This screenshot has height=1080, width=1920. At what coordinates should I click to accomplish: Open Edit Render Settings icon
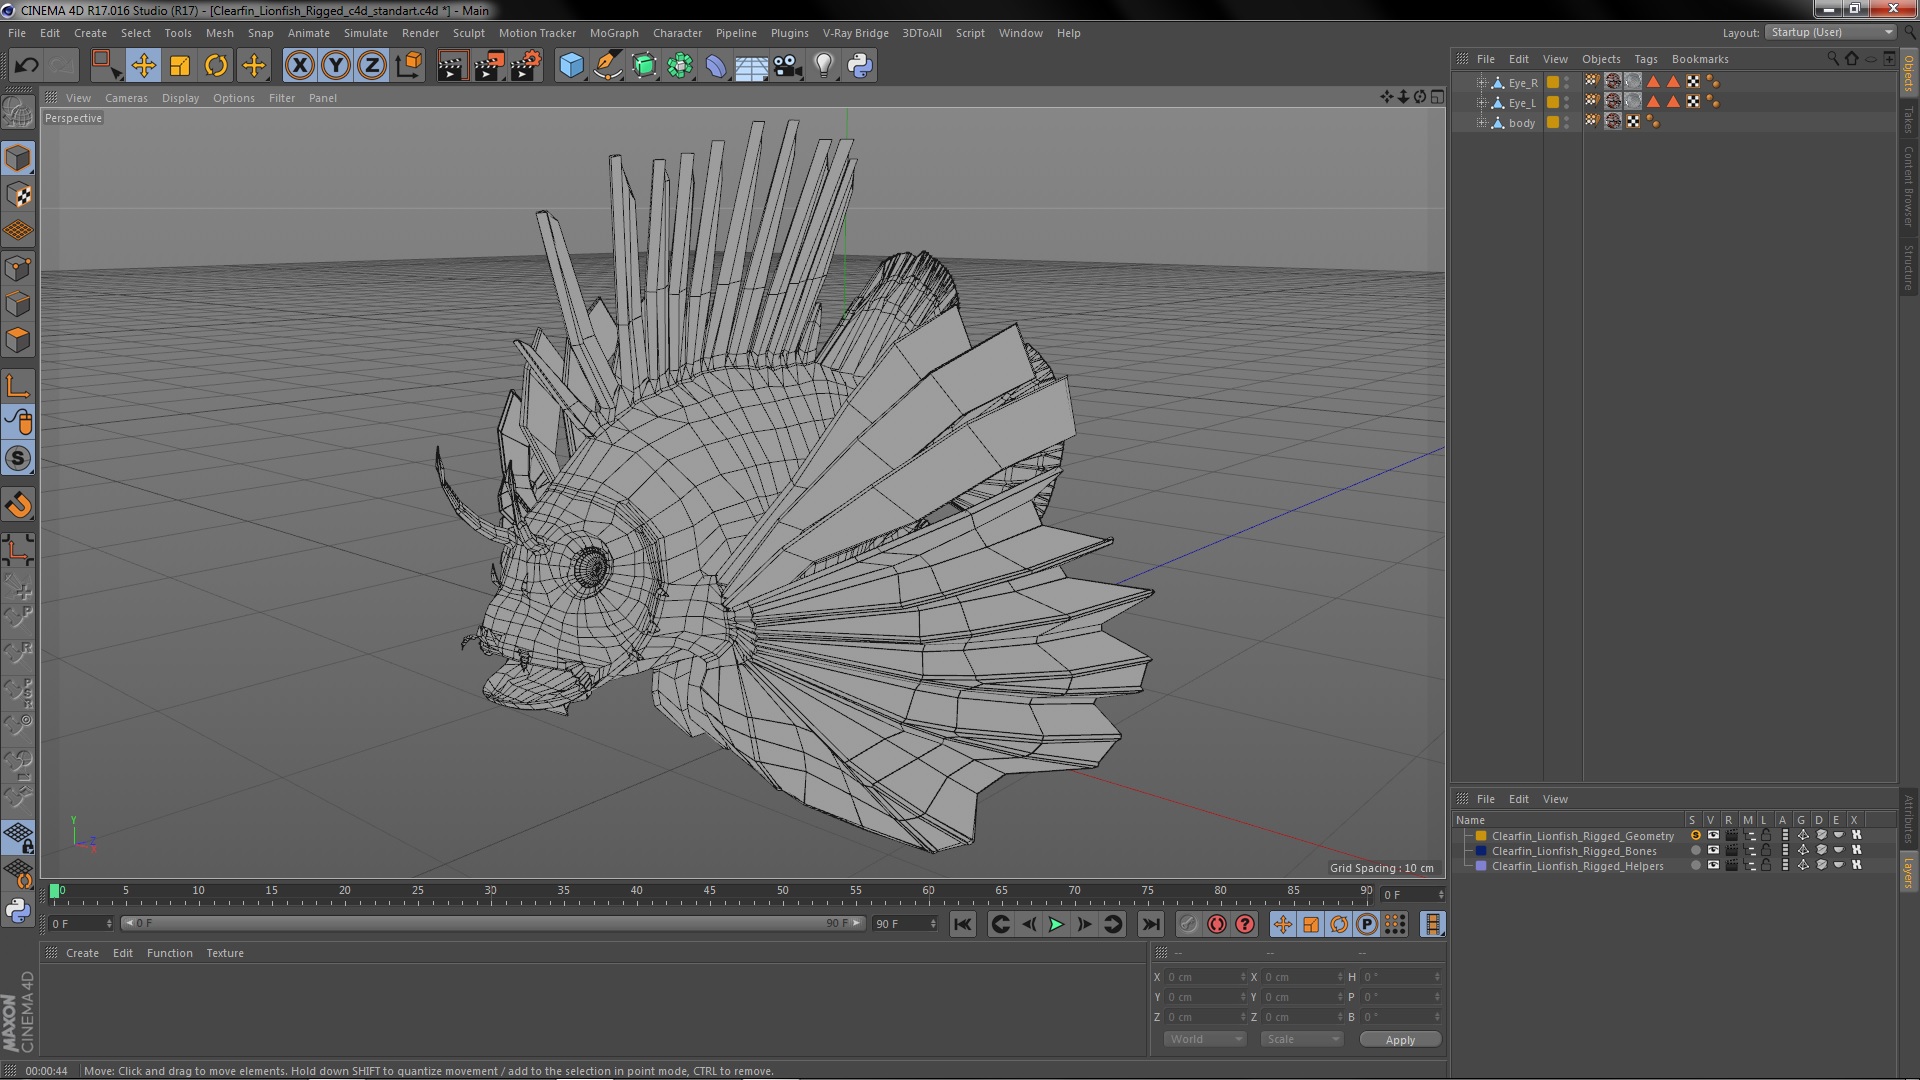click(526, 66)
